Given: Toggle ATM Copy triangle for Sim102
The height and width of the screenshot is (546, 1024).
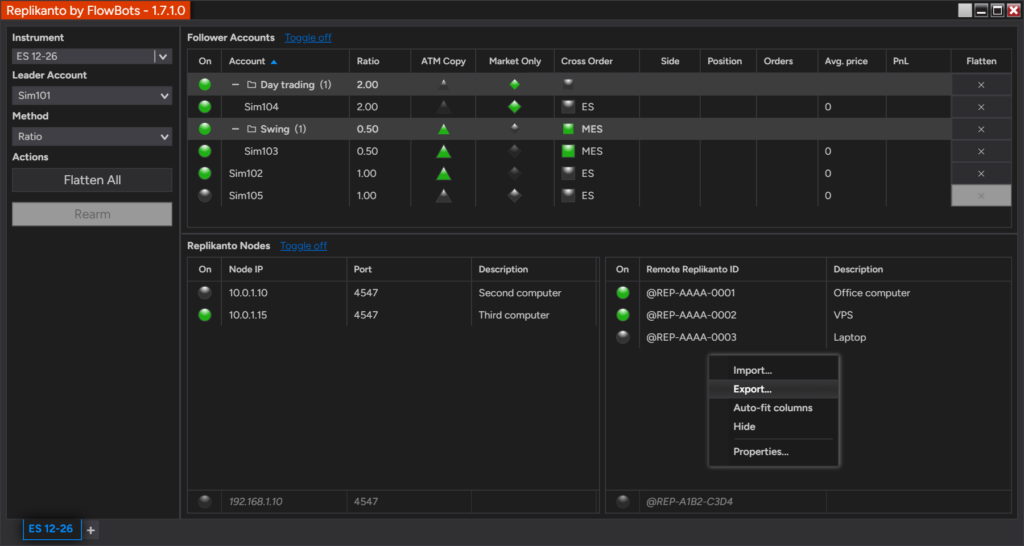Looking at the screenshot, I should (443, 174).
